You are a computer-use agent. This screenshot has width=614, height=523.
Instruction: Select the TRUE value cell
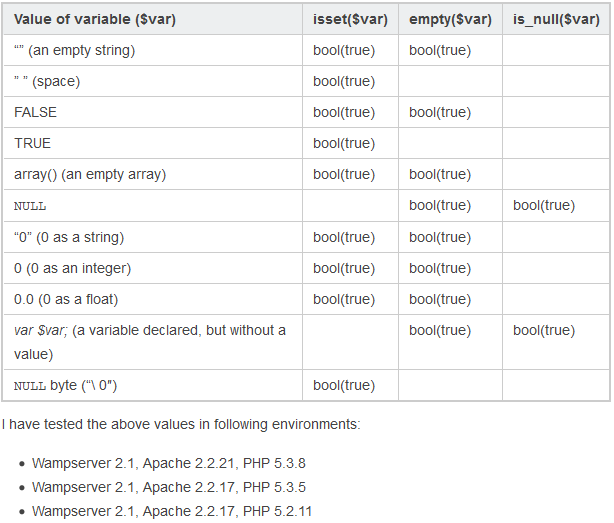coord(153,143)
